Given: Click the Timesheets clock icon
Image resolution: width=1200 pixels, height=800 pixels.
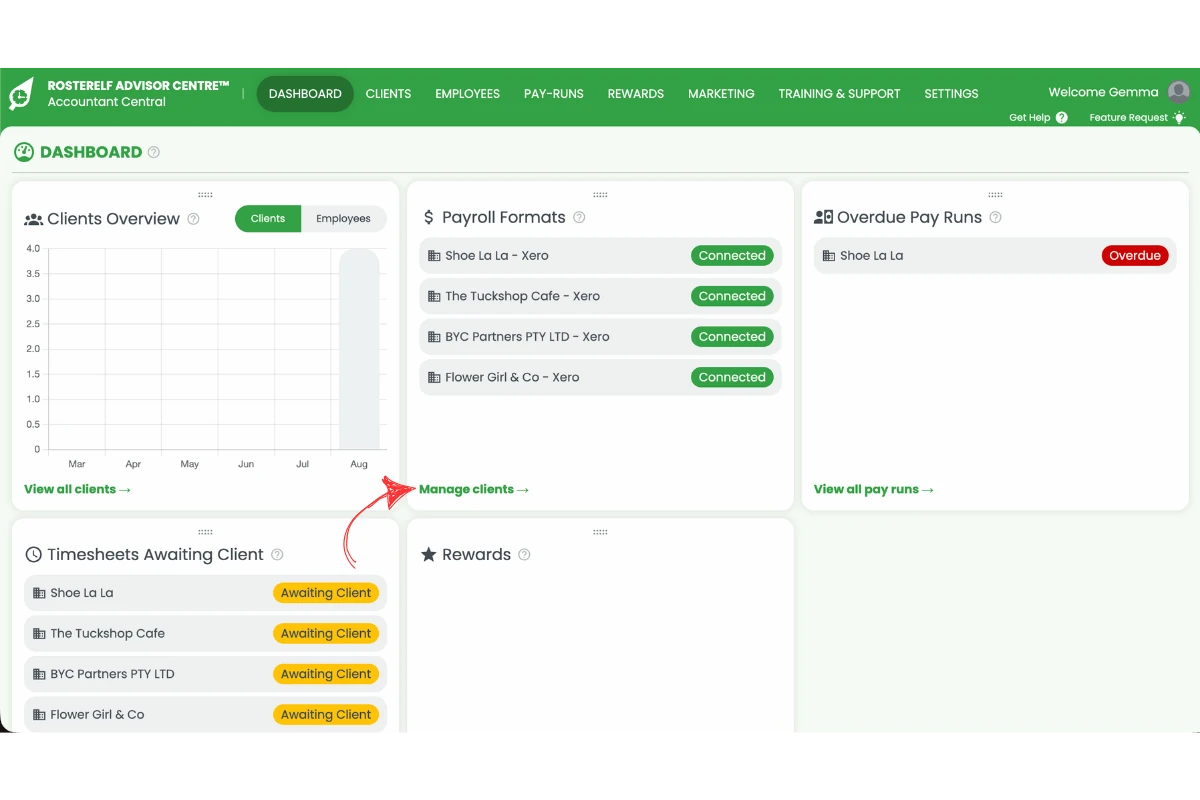Looking at the screenshot, I should [33, 555].
